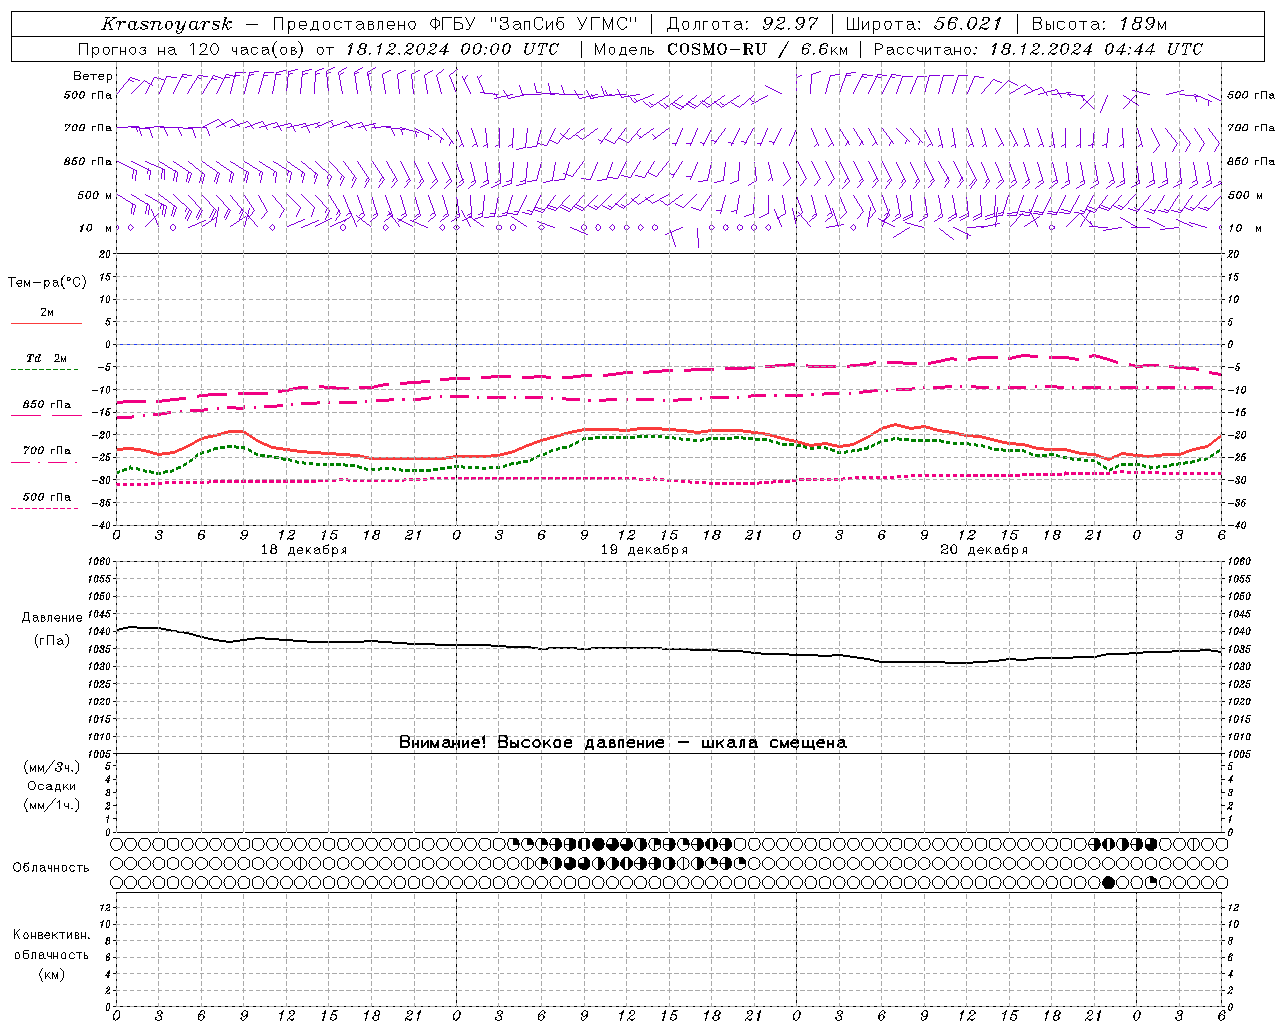Click the (км) convective cloud unit
The width and height of the screenshot is (1280, 1024).
click(x=51, y=974)
